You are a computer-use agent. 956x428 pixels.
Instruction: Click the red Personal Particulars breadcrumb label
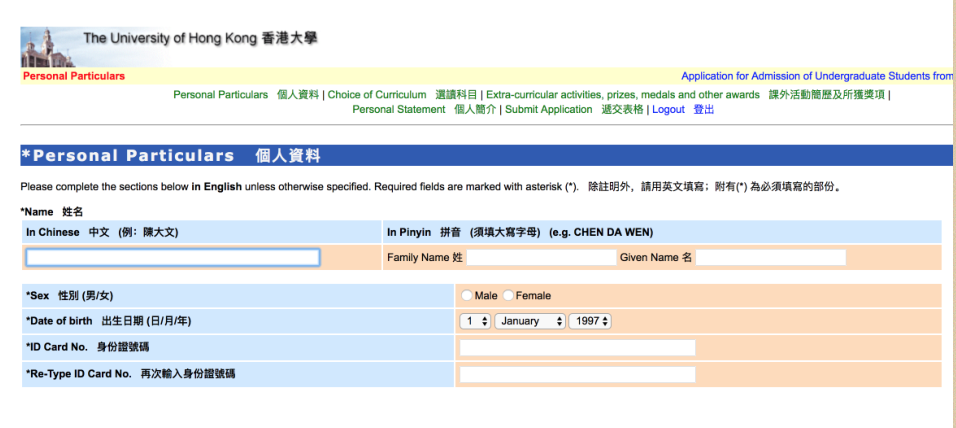tap(74, 76)
